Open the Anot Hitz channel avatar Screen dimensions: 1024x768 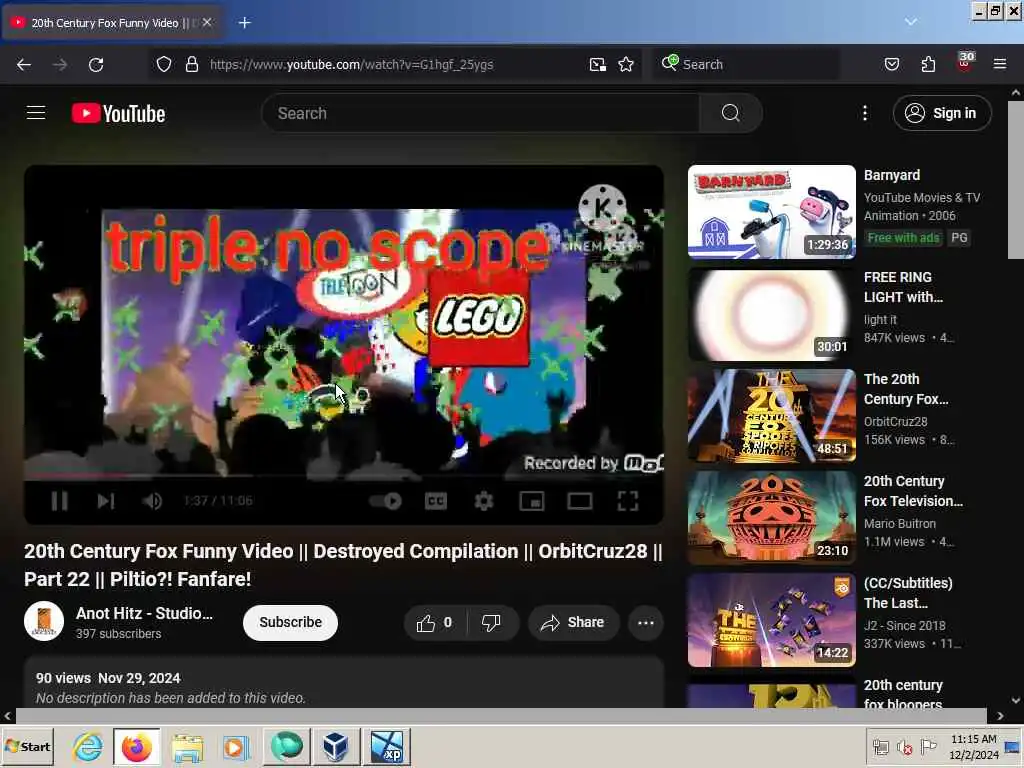(44, 621)
